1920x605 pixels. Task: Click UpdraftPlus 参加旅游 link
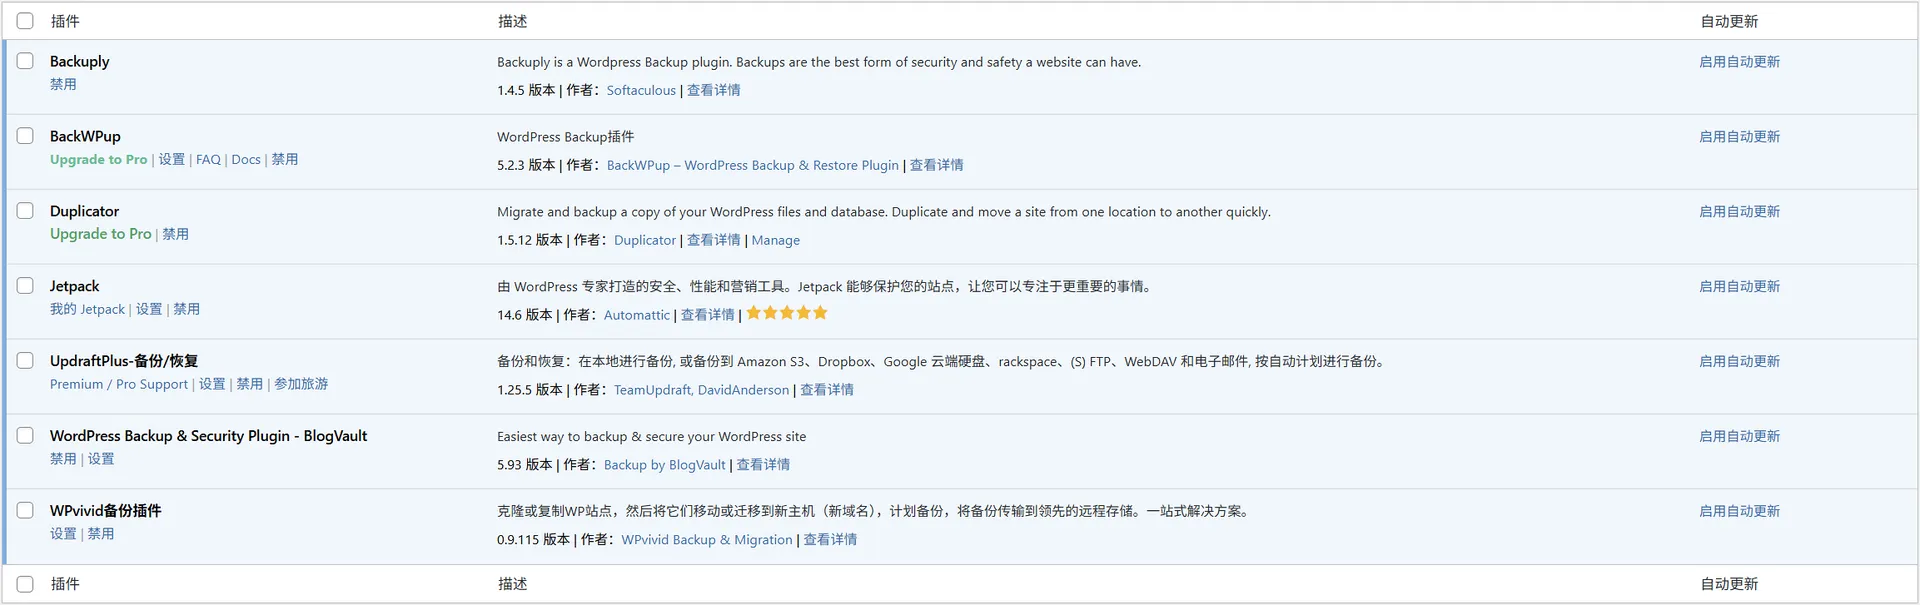point(301,384)
